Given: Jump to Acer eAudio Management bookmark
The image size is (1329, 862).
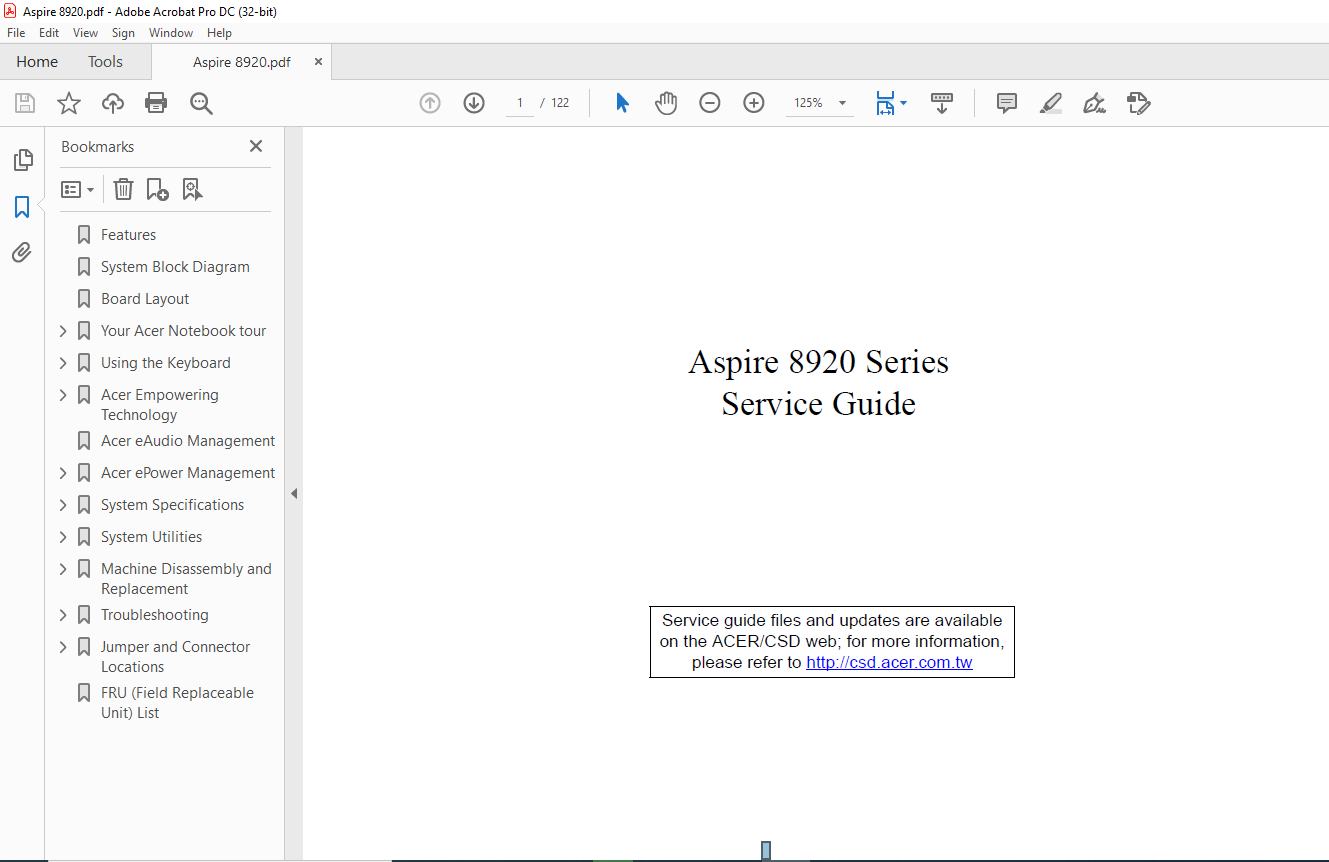Looking at the screenshot, I should pyautogui.click(x=188, y=441).
